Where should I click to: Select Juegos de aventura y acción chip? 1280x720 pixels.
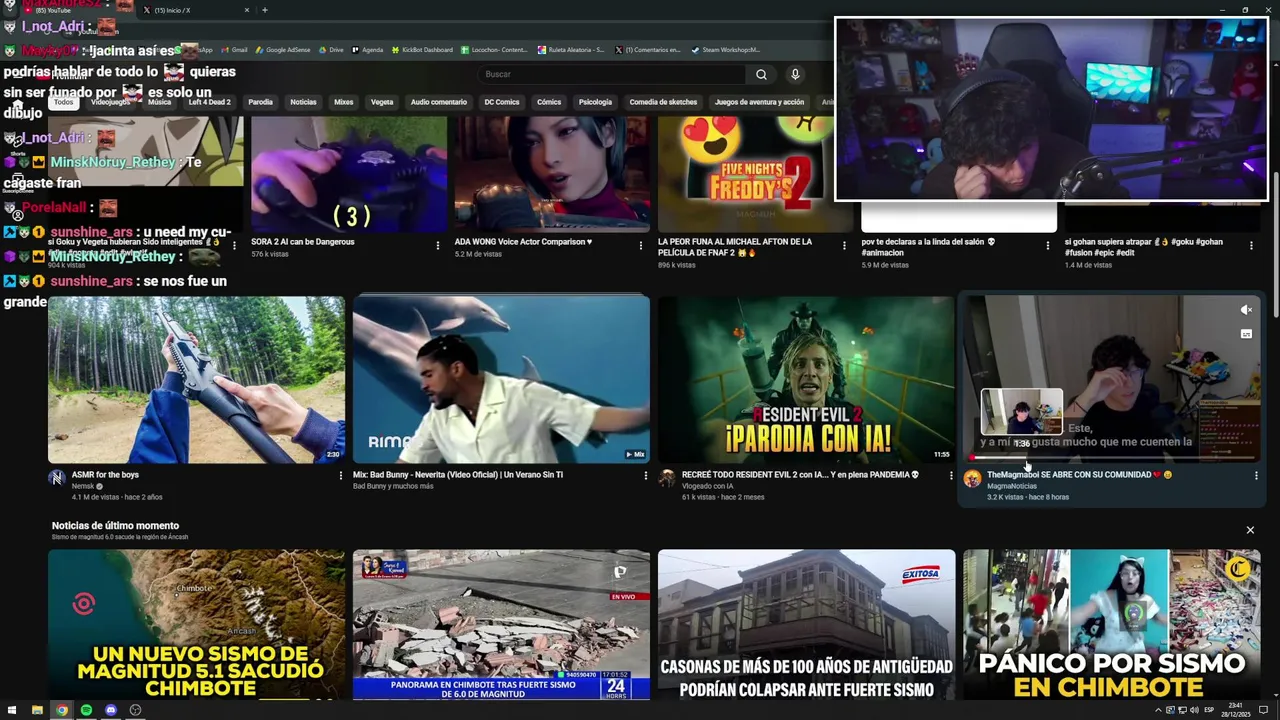click(x=759, y=102)
